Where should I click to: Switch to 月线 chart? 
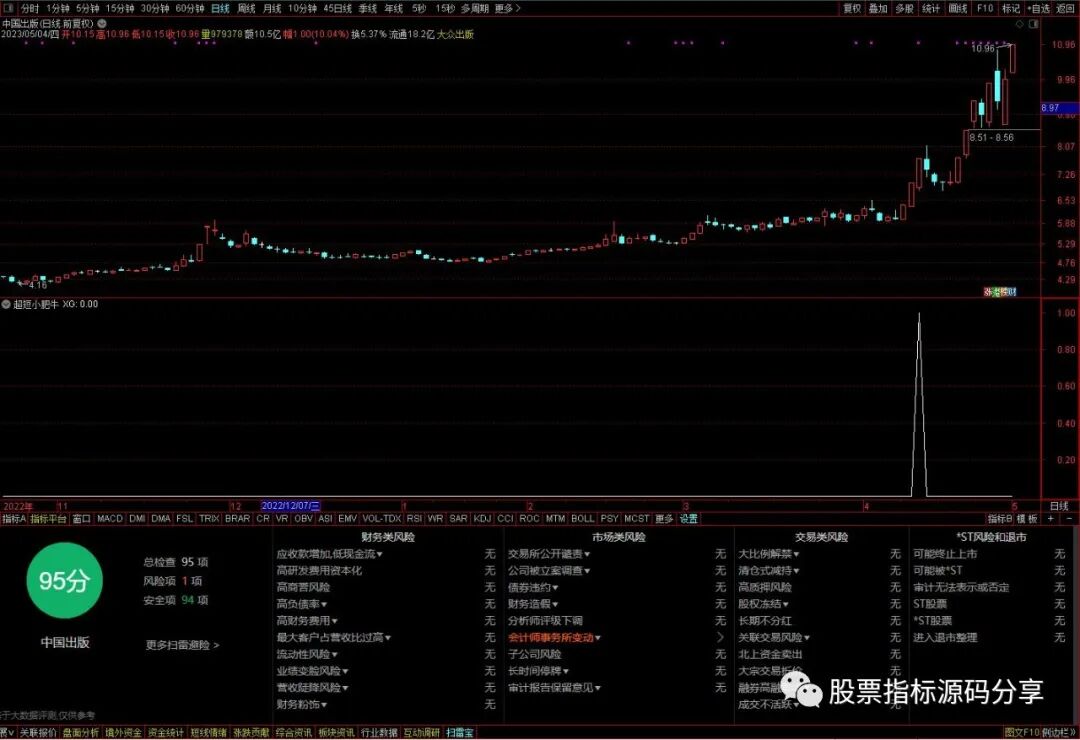click(x=272, y=8)
